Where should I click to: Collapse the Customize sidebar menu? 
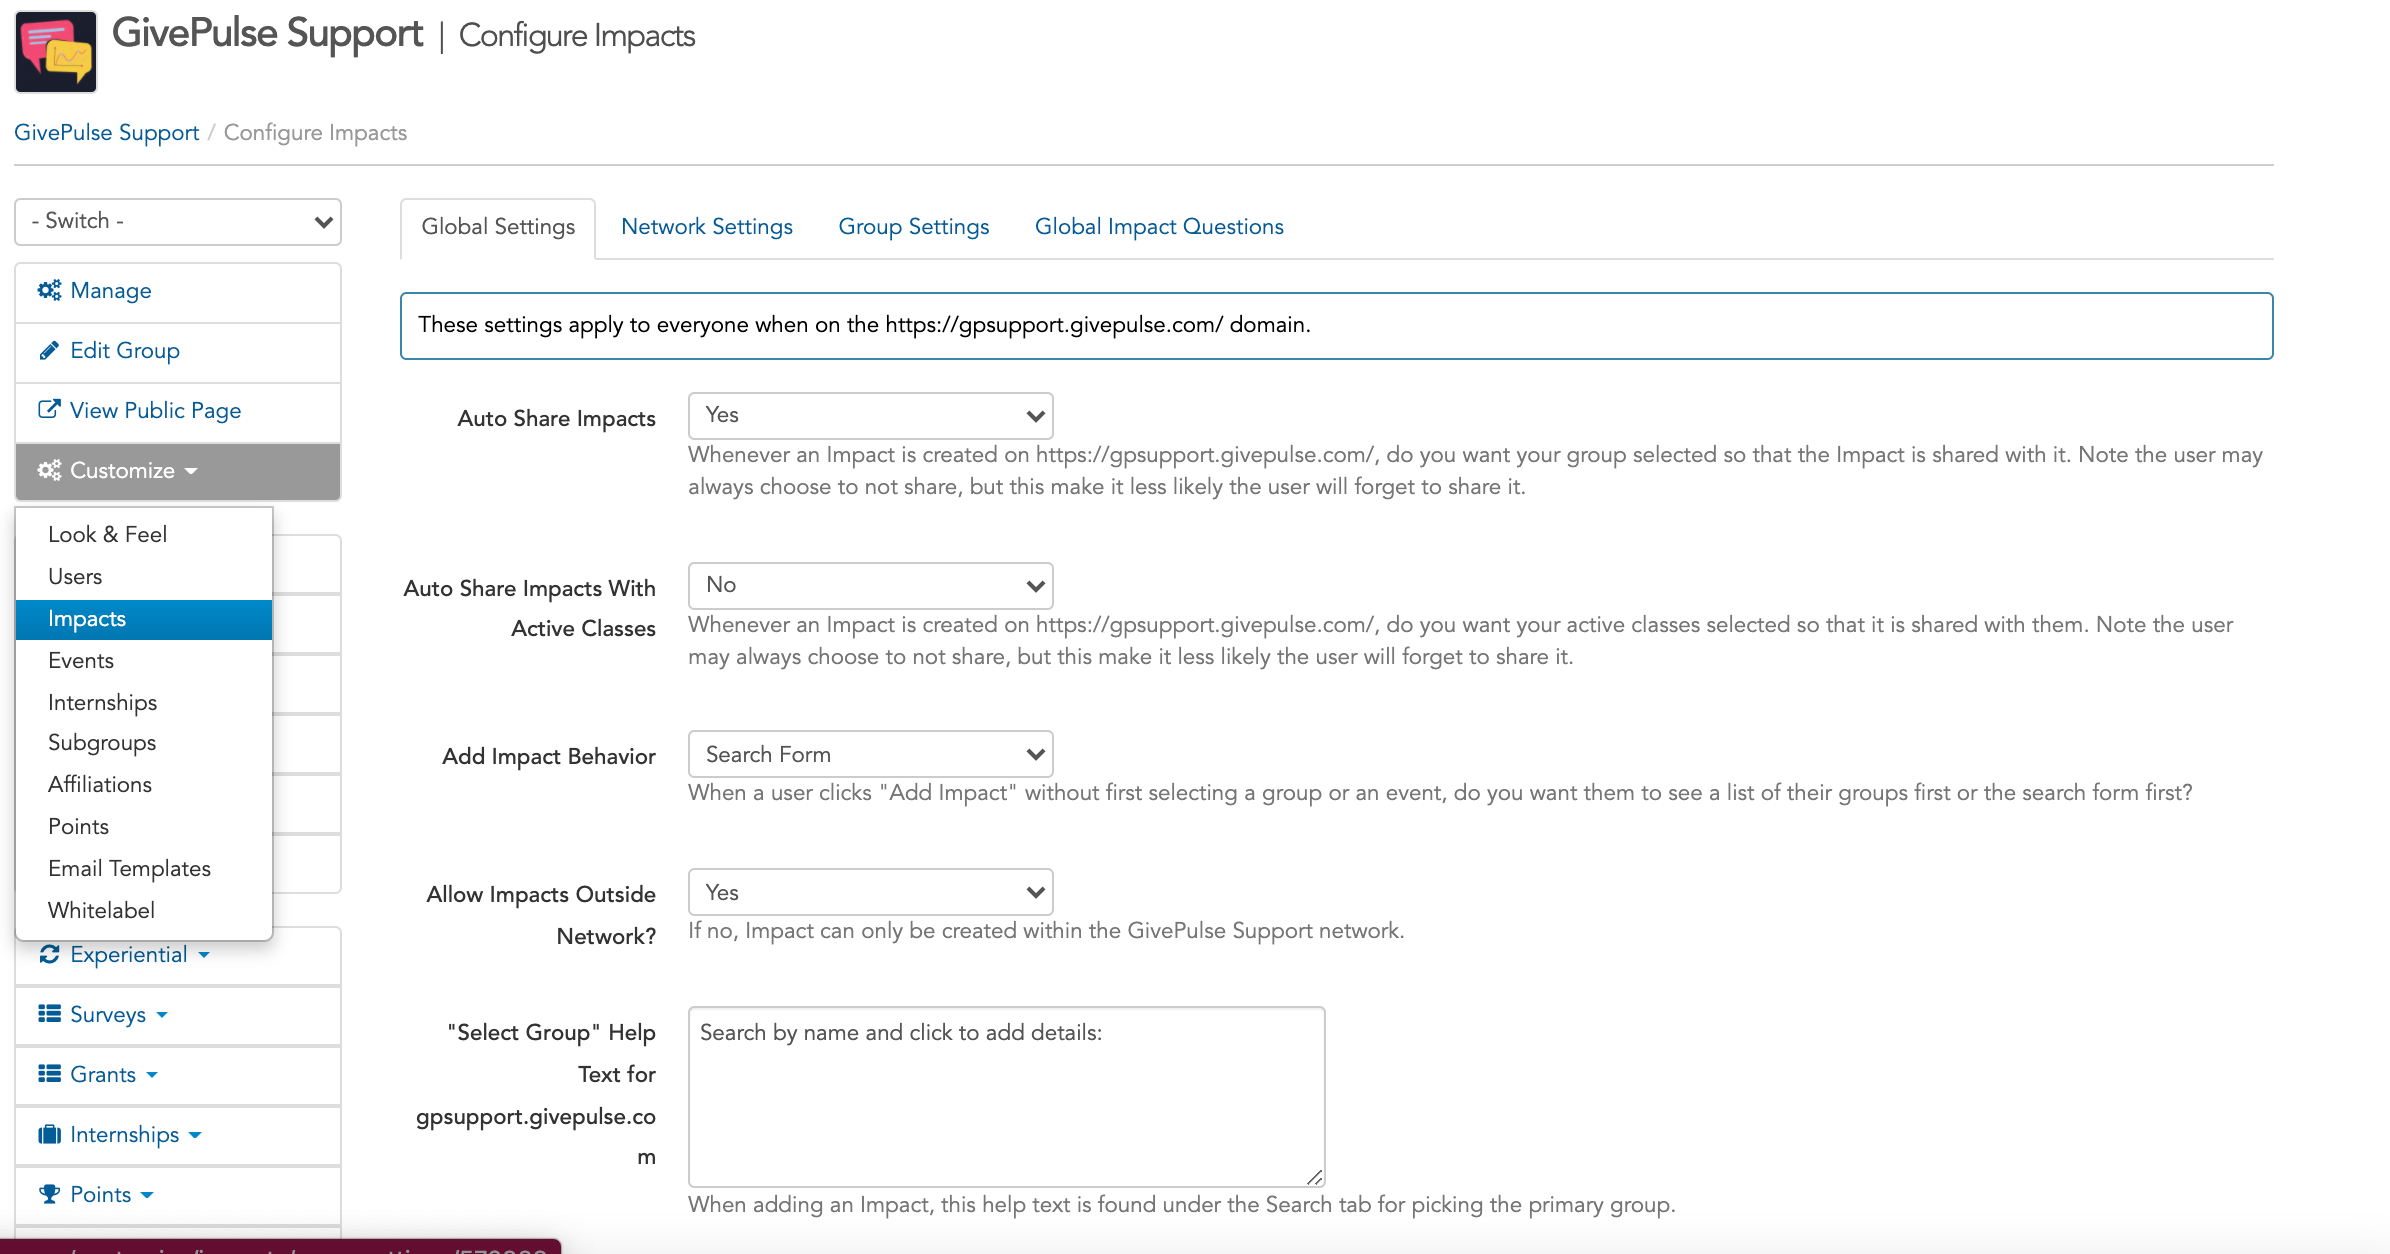point(178,471)
